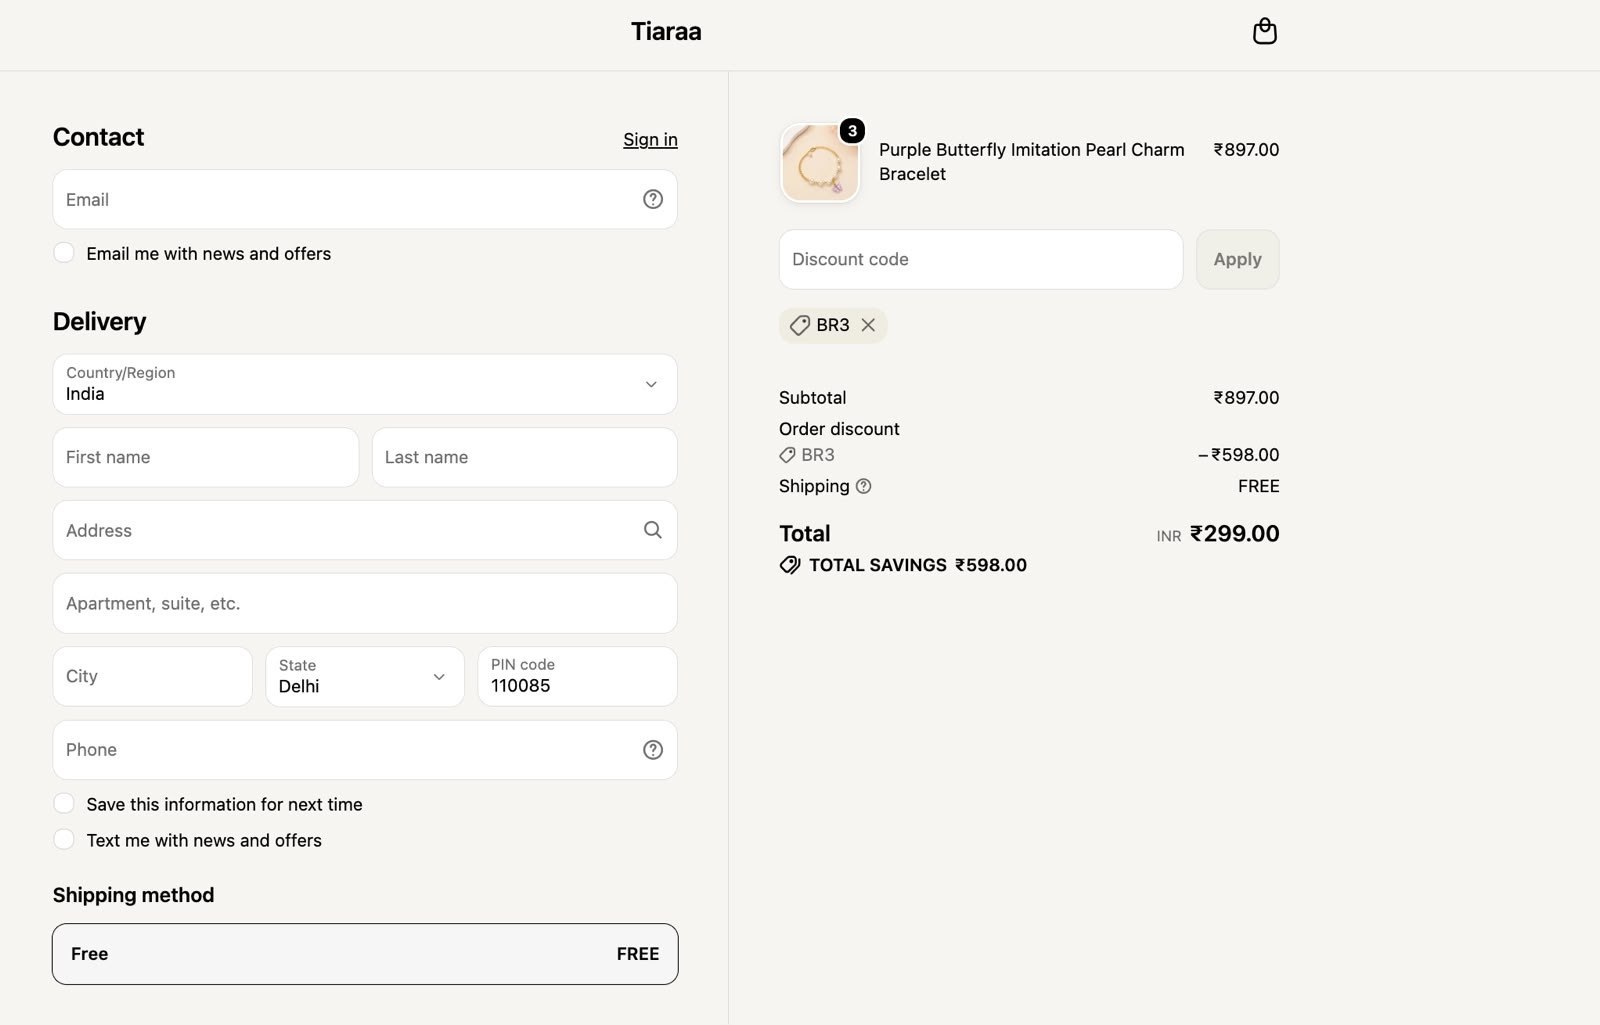This screenshot has width=1600, height=1025.
Task: Focus the Discount code input field
Action: click(981, 259)
